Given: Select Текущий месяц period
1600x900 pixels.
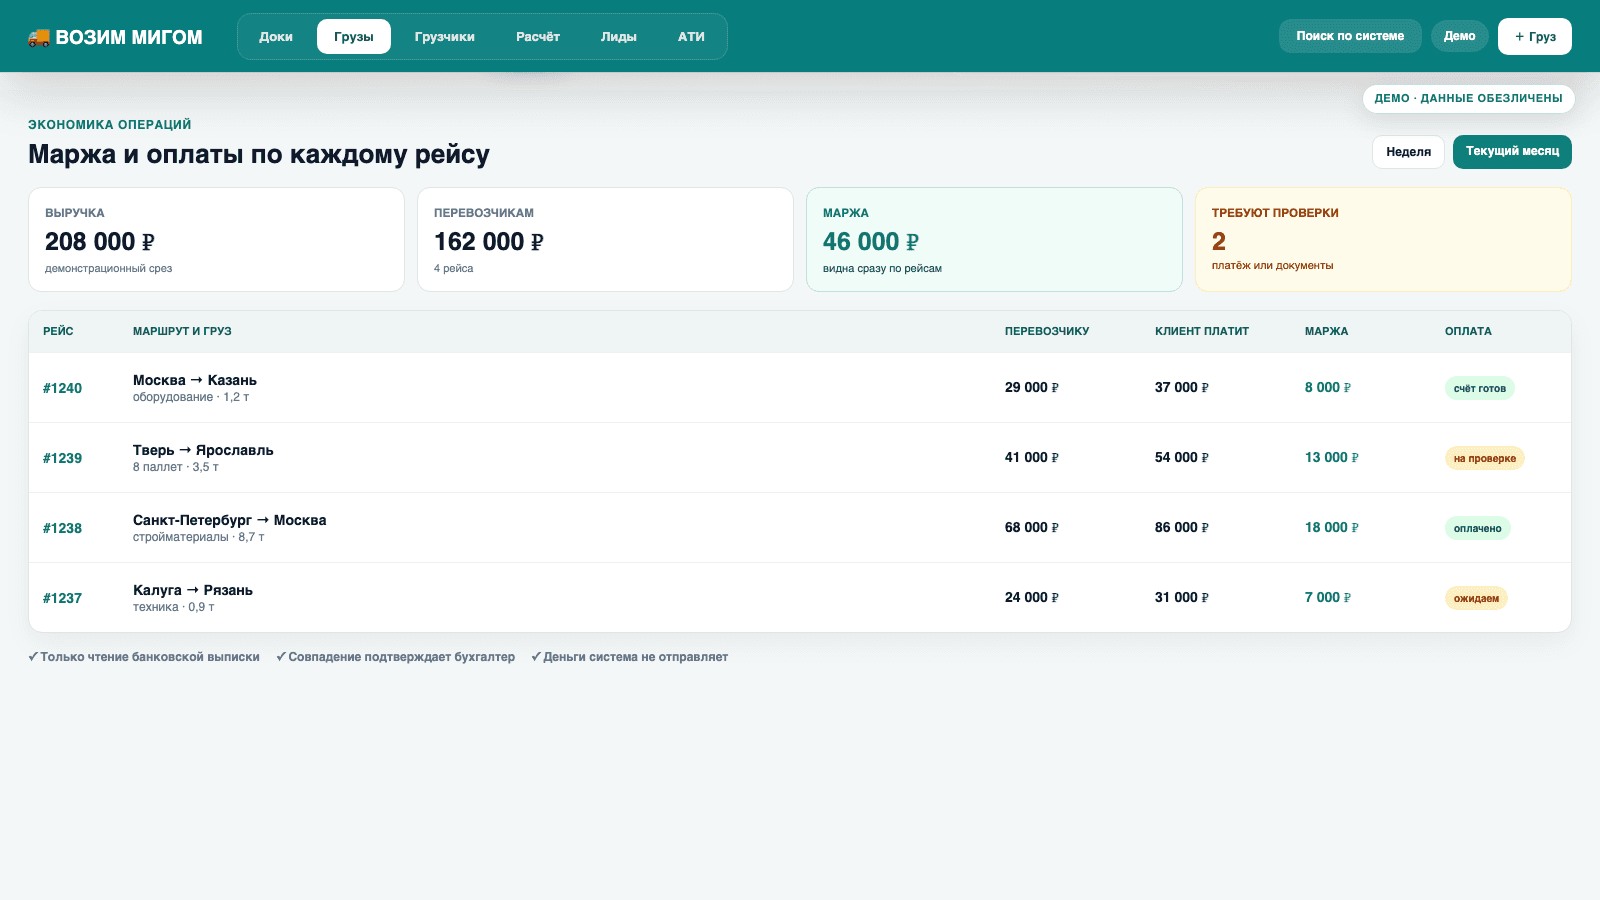Looking at the screenshot, I should point(1512,152).
